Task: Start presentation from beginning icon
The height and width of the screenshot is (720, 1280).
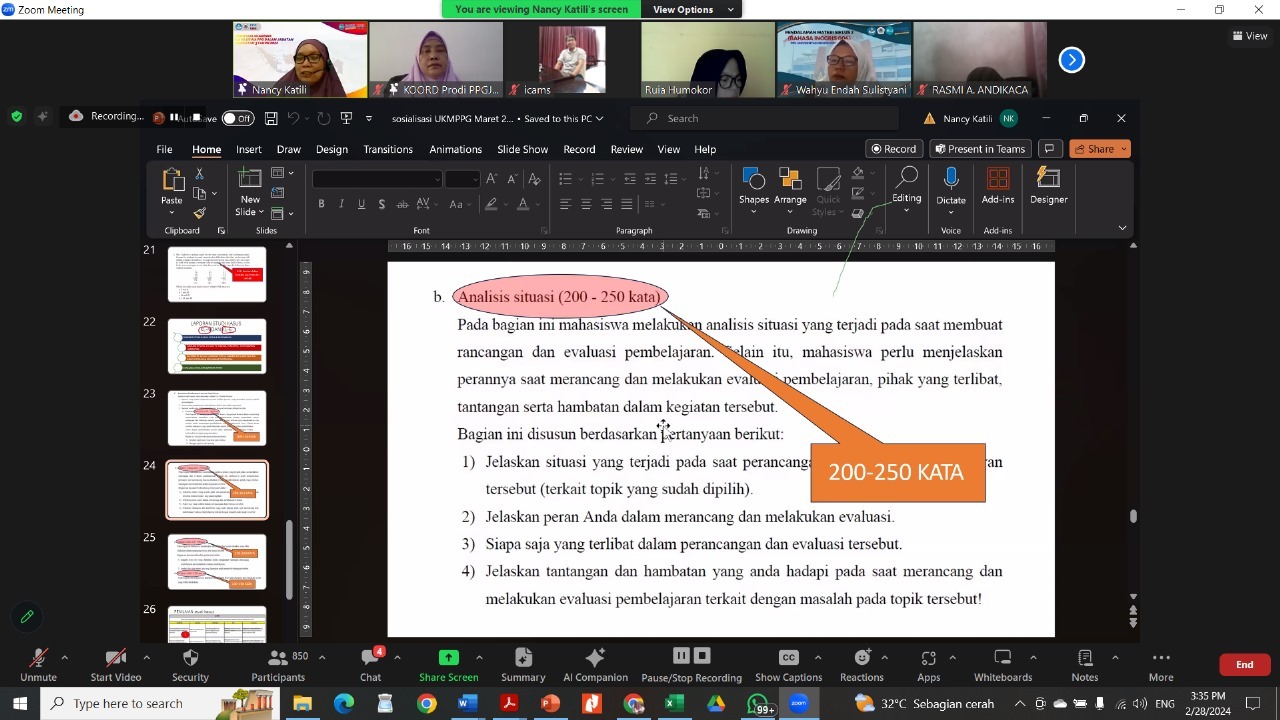Action: pyautogui.click(x=347, y=118)
